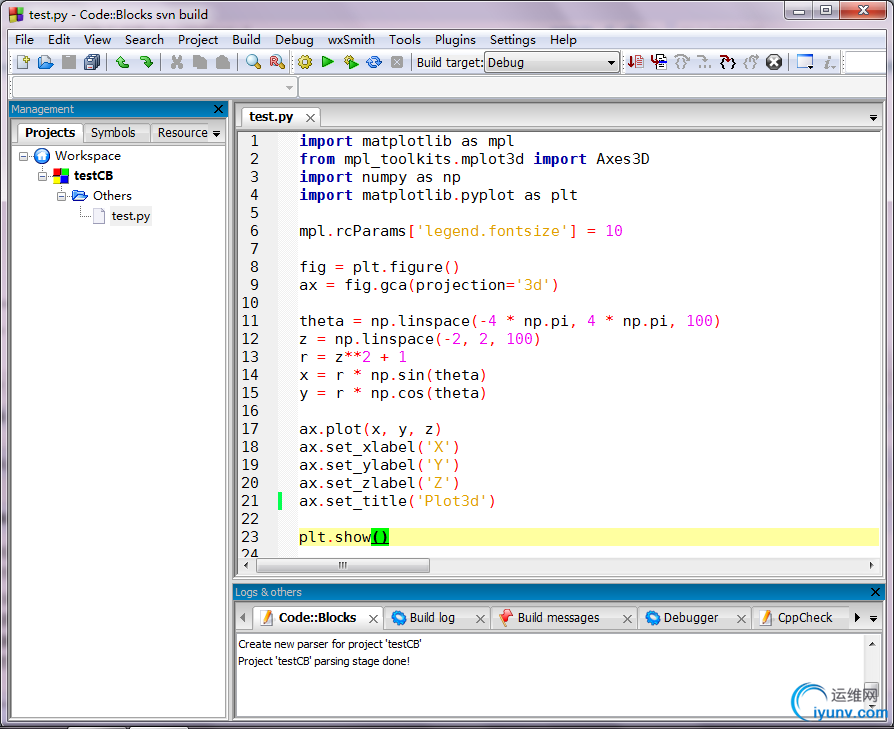Screen dimensions: 894x729
Task: Open the empty code completion scope dropdown
Action: coord(154,87)
